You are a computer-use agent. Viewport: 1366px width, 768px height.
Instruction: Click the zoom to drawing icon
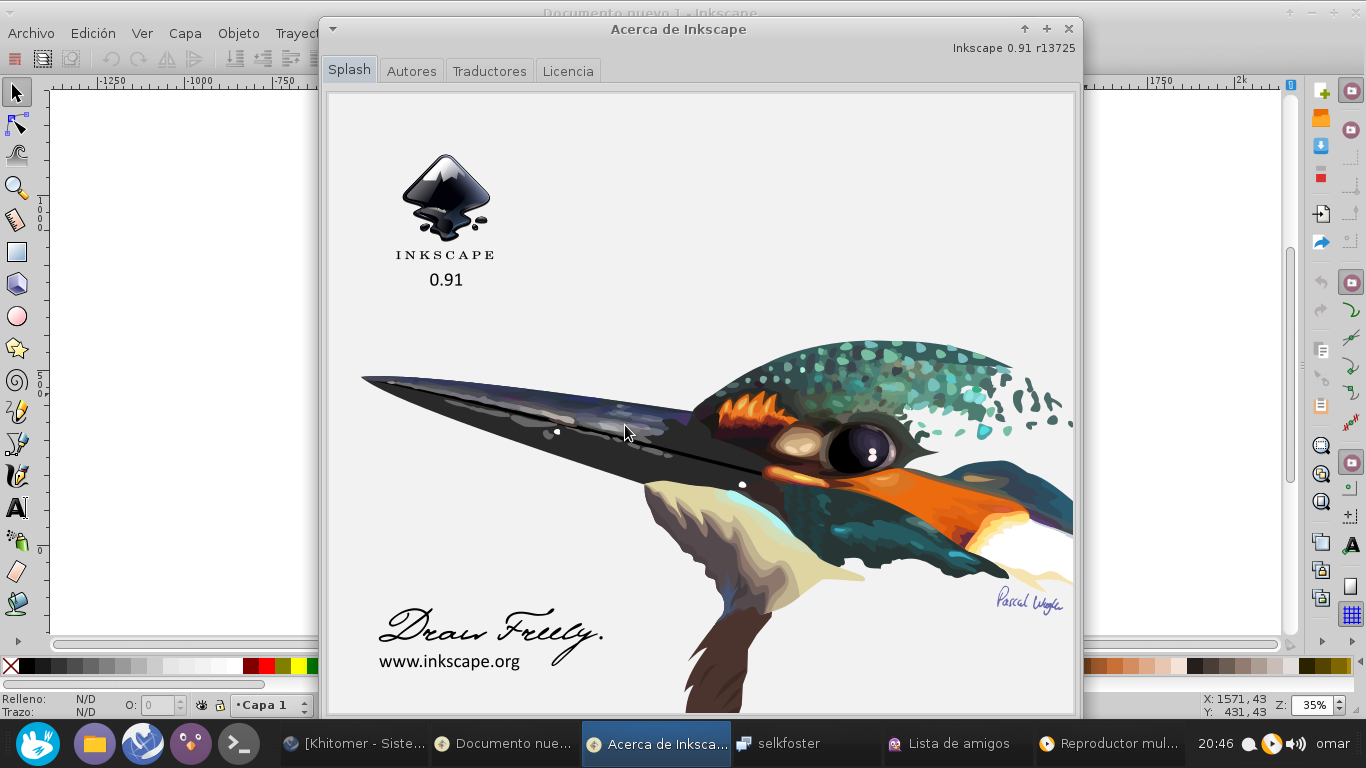tap(1321, 474)
